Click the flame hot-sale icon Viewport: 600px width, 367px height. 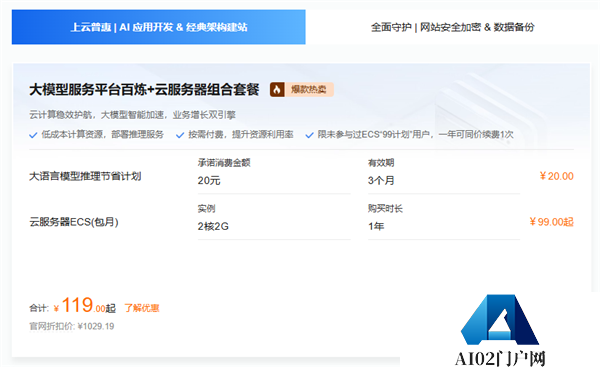pyautogui.click(x=277, y=90)
